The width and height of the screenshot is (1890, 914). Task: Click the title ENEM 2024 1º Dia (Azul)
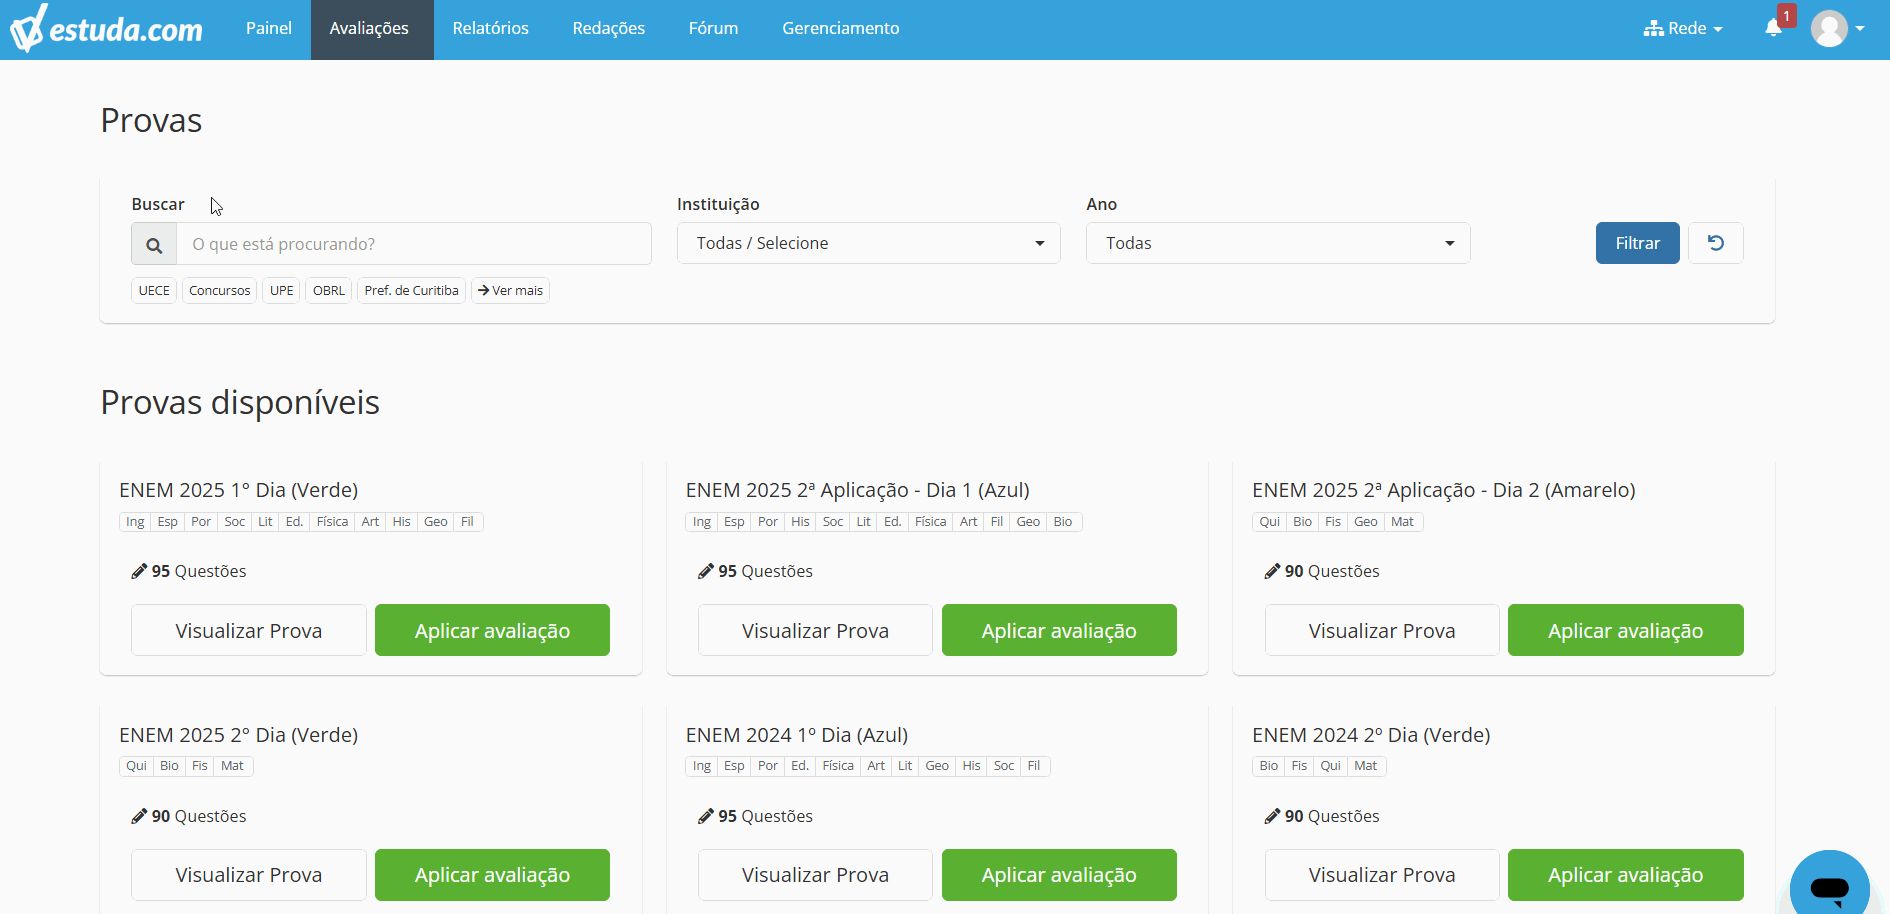(797, 735)
